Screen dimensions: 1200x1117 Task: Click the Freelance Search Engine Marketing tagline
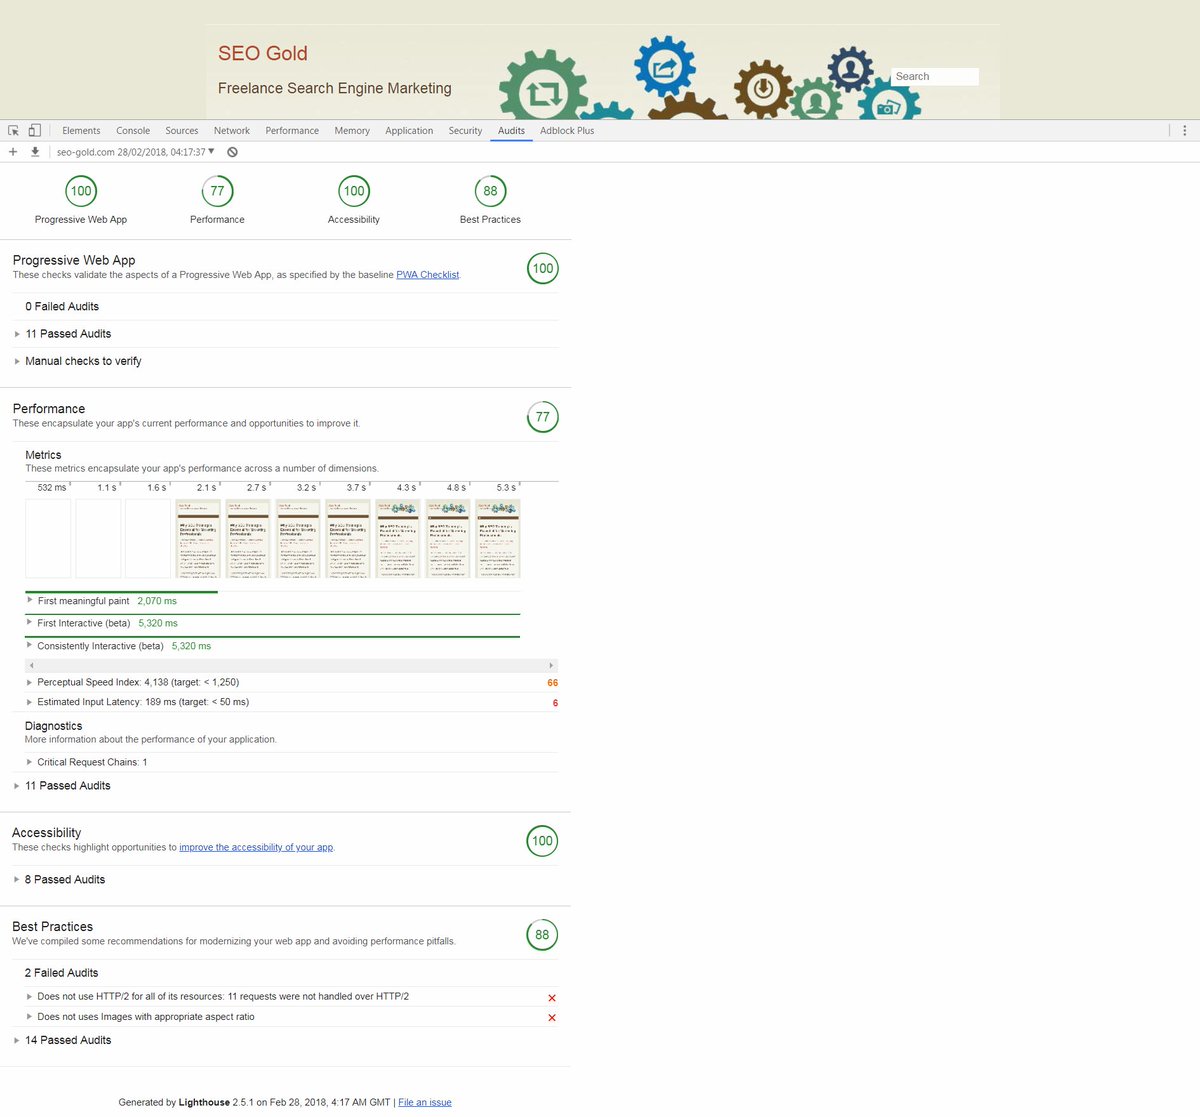pos(335,88)
